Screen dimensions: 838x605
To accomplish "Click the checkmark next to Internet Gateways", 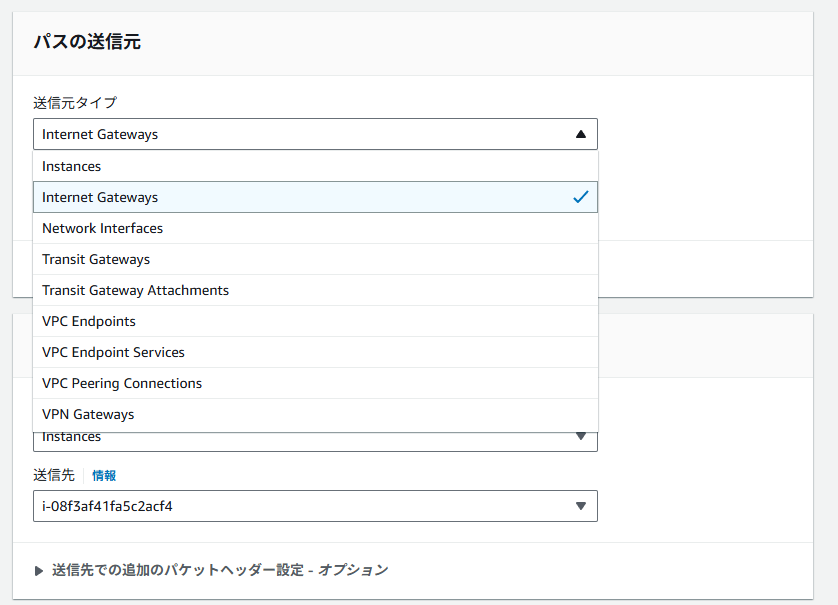I will click(580, 197).
